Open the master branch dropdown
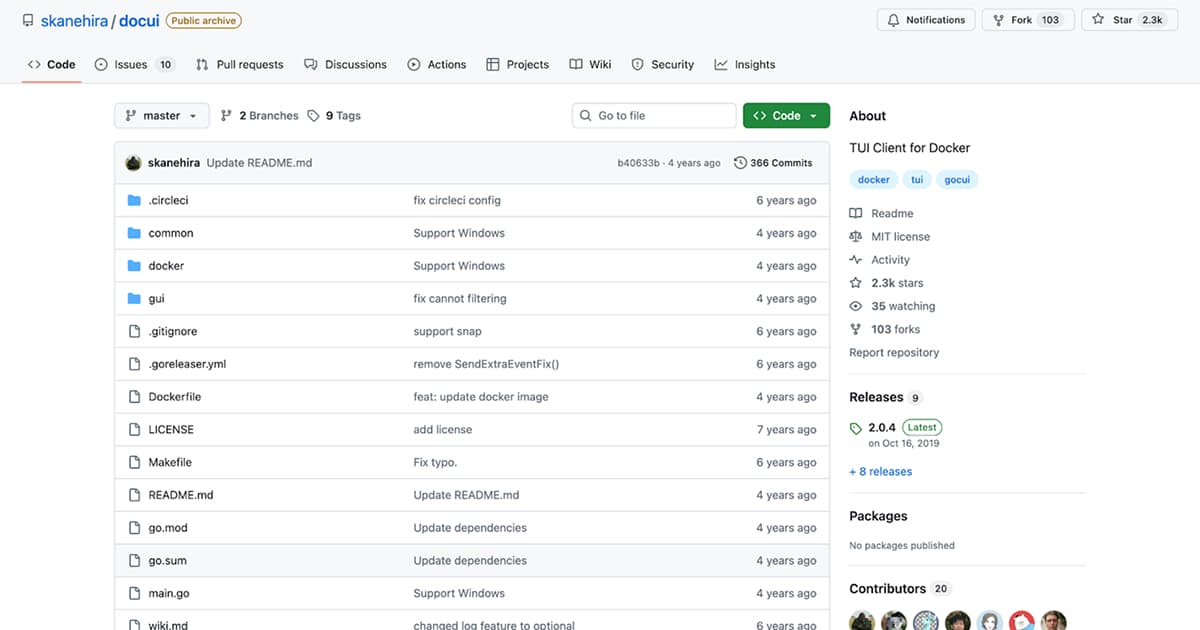The image size is (1200, 630). coord(161,116)
